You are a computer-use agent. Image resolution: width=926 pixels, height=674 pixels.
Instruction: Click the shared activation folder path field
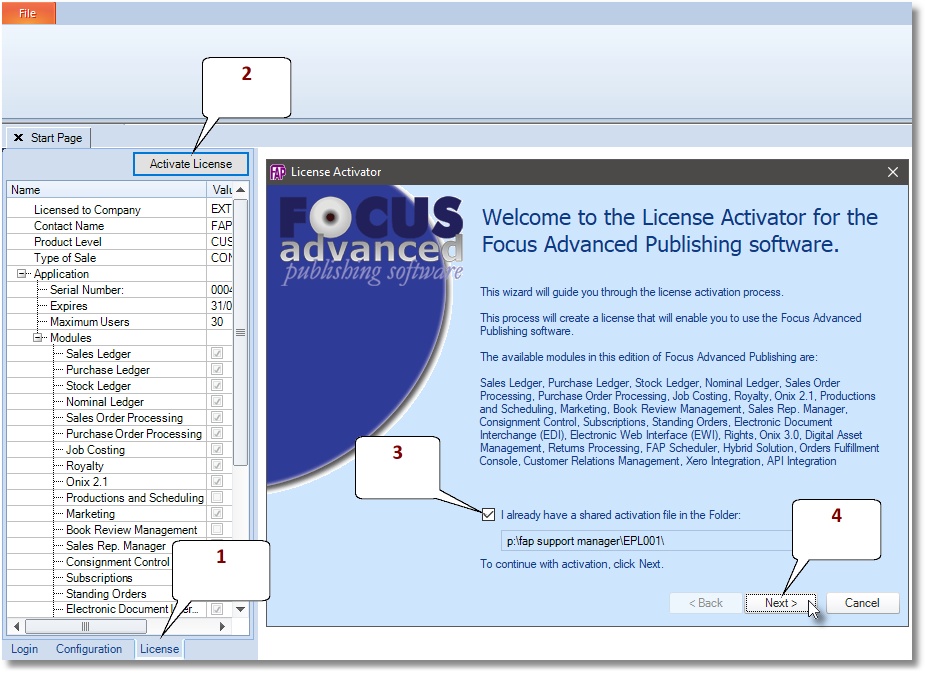pyautogui.click(x=647, y=540)
